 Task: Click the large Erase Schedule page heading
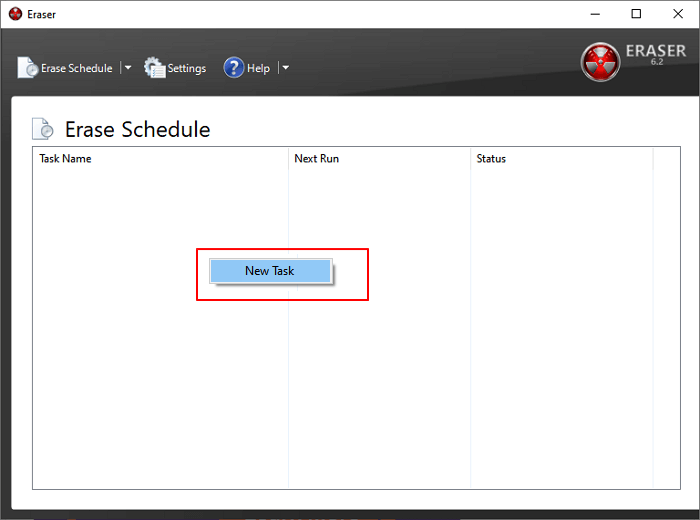coord(138,129)
